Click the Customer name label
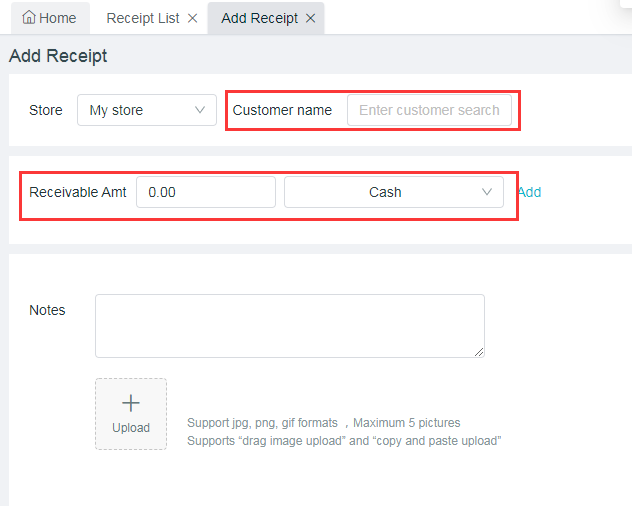This screenshot has width=632, height=506. pos(282,110)
